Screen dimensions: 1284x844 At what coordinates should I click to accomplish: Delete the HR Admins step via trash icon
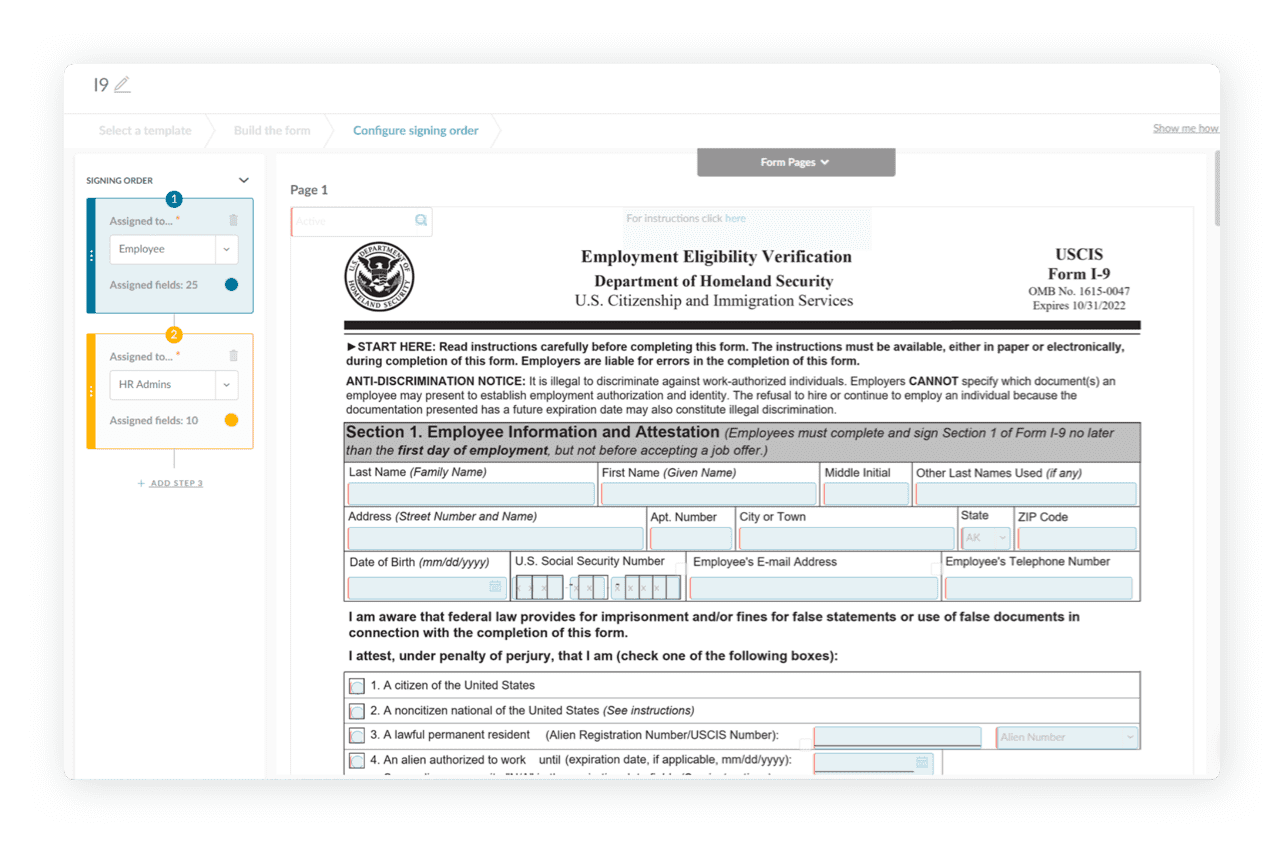(x=233, y=356)
